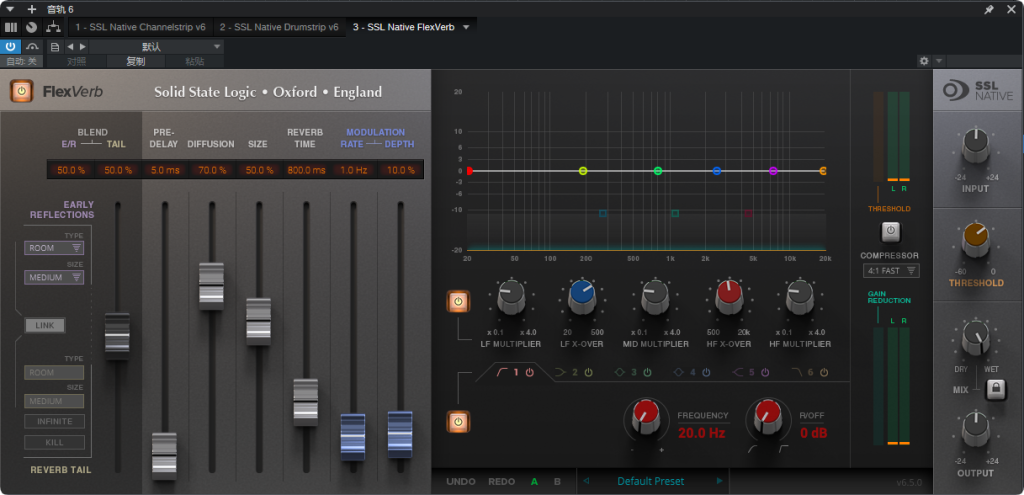The width and height of the screenshot is (1024, 495).
Task: Open the compressor 4:1 FAST dropdown
Action: pos(891,270)
